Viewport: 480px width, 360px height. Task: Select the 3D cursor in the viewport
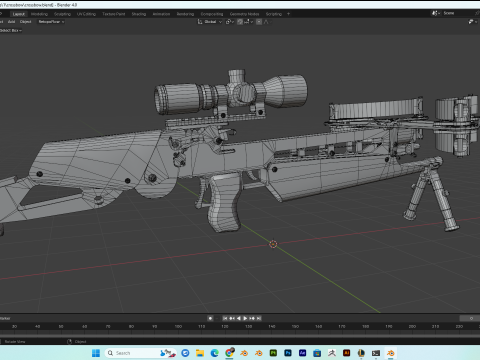point(273,244)
